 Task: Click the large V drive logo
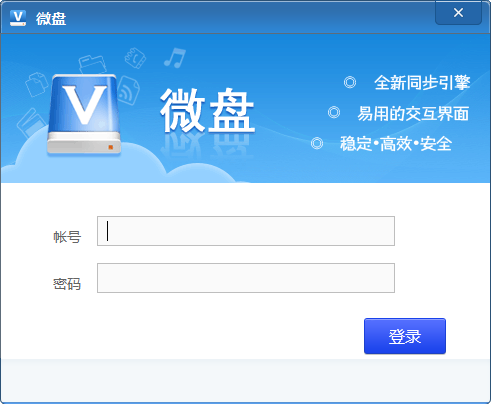pyautogui.click(x=84, y=115)
